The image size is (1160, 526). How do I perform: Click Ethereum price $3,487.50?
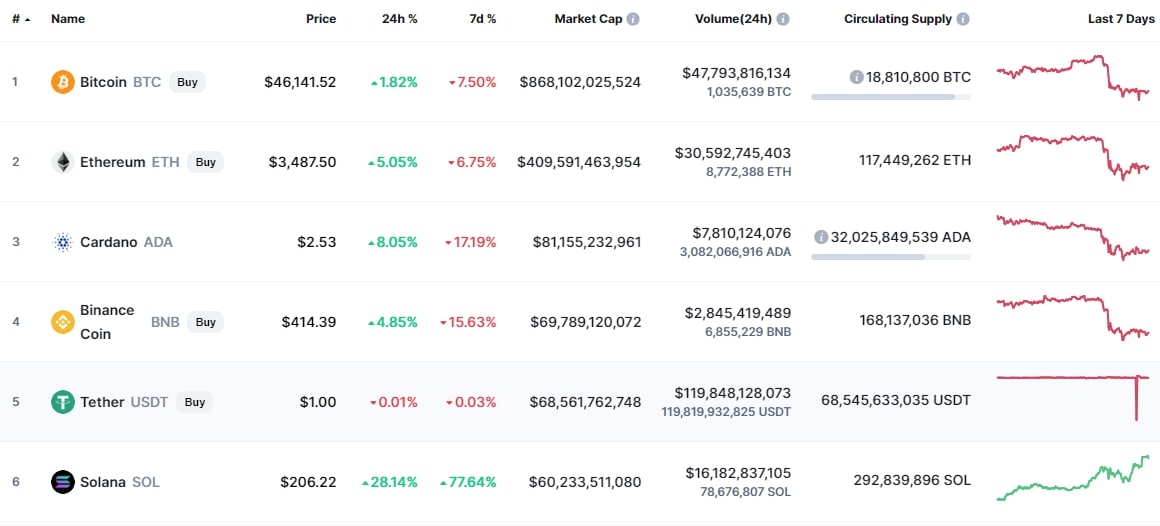coord(303,162)
